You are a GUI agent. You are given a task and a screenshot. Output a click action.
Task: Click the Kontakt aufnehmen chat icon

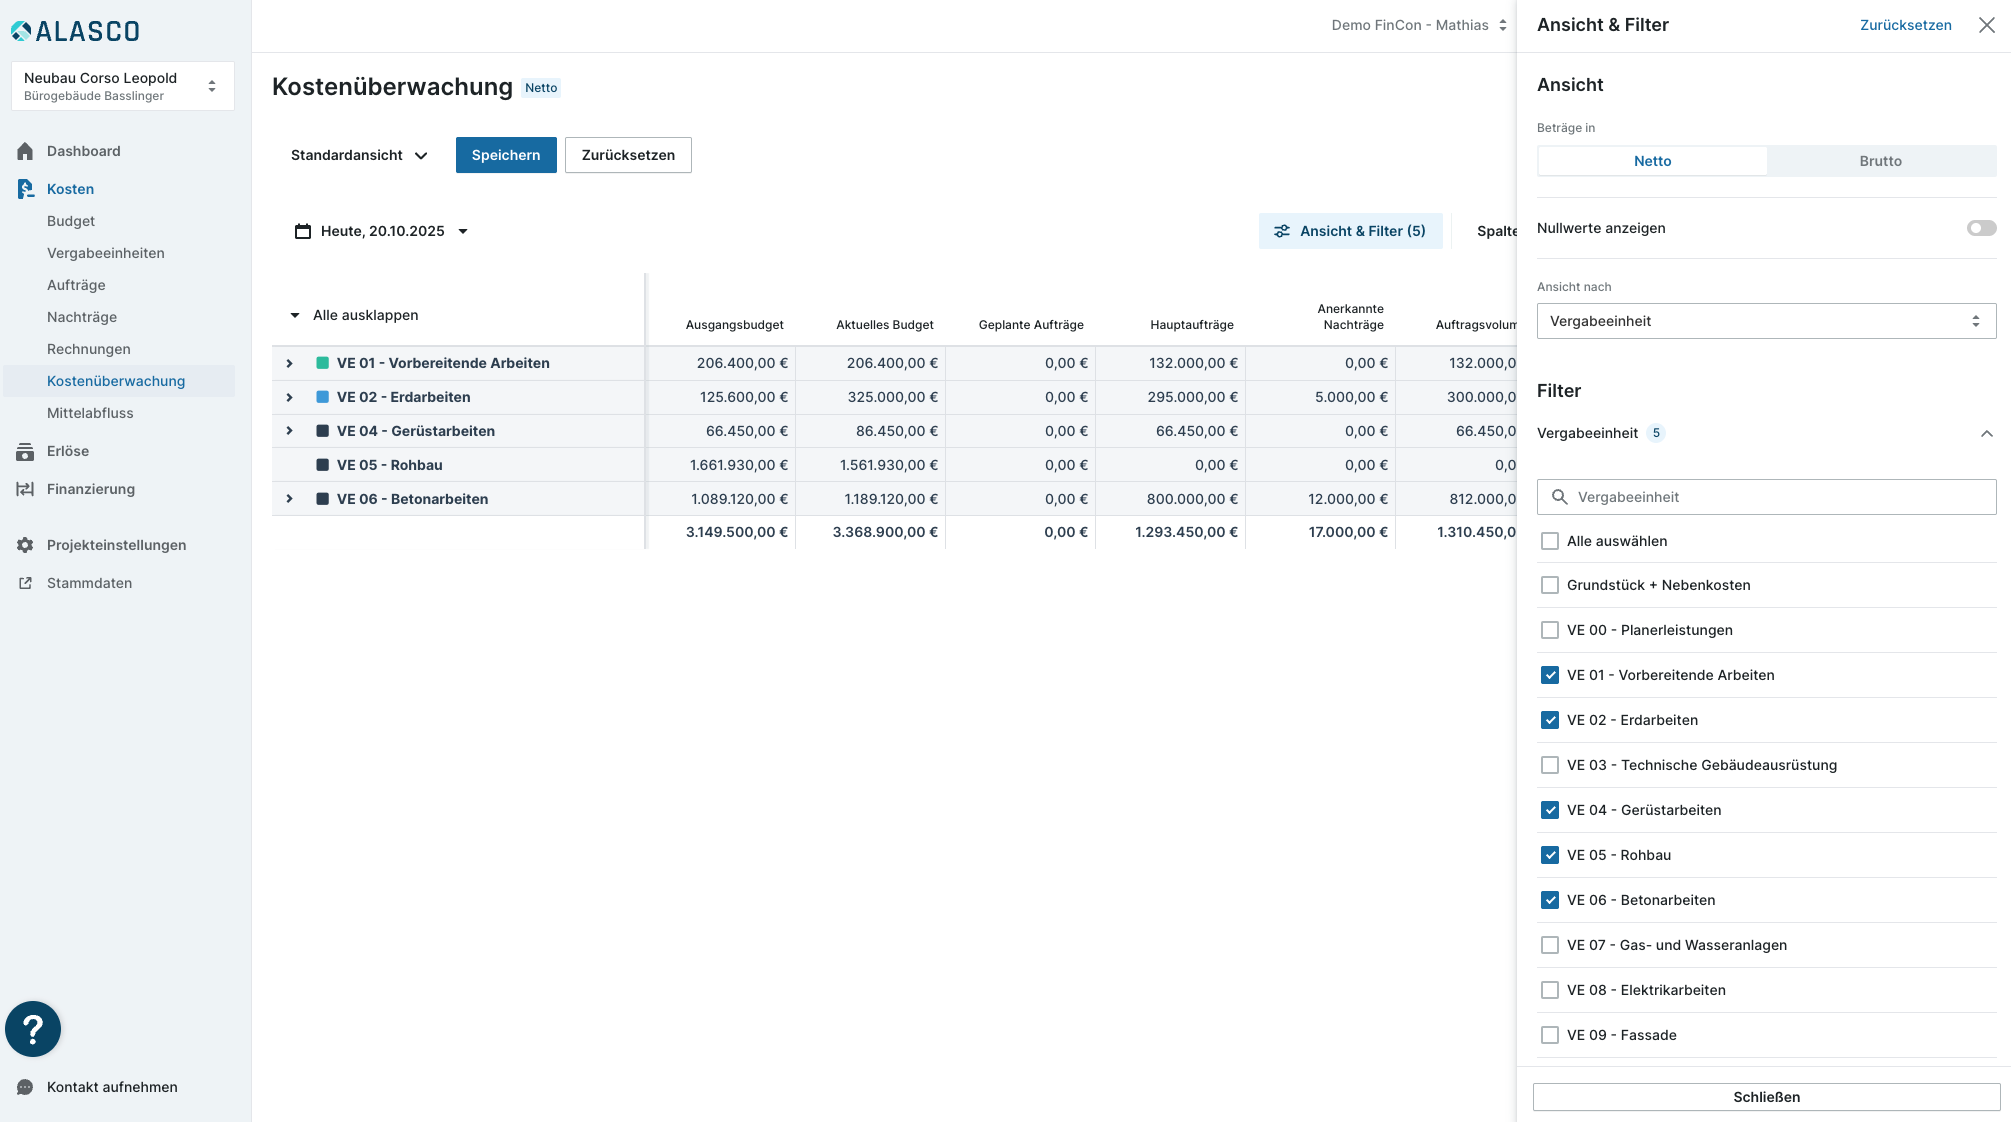tap(25, 1087)
